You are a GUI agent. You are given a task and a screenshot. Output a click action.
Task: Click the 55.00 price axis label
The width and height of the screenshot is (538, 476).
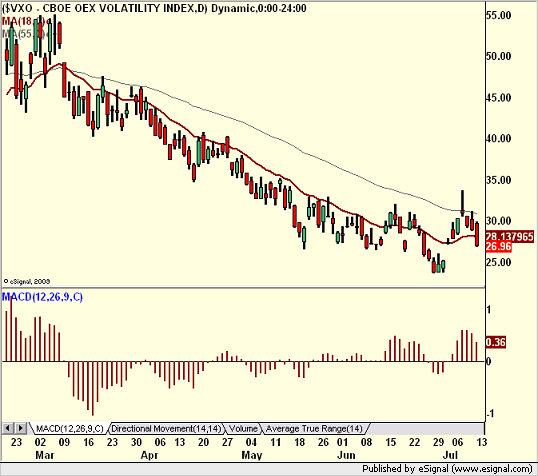pos(499,15)
